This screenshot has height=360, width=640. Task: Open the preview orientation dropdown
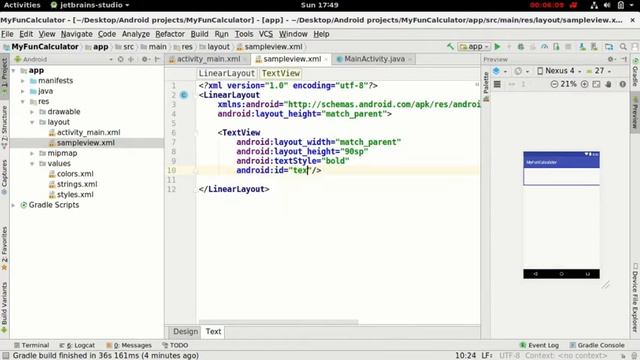521,71
